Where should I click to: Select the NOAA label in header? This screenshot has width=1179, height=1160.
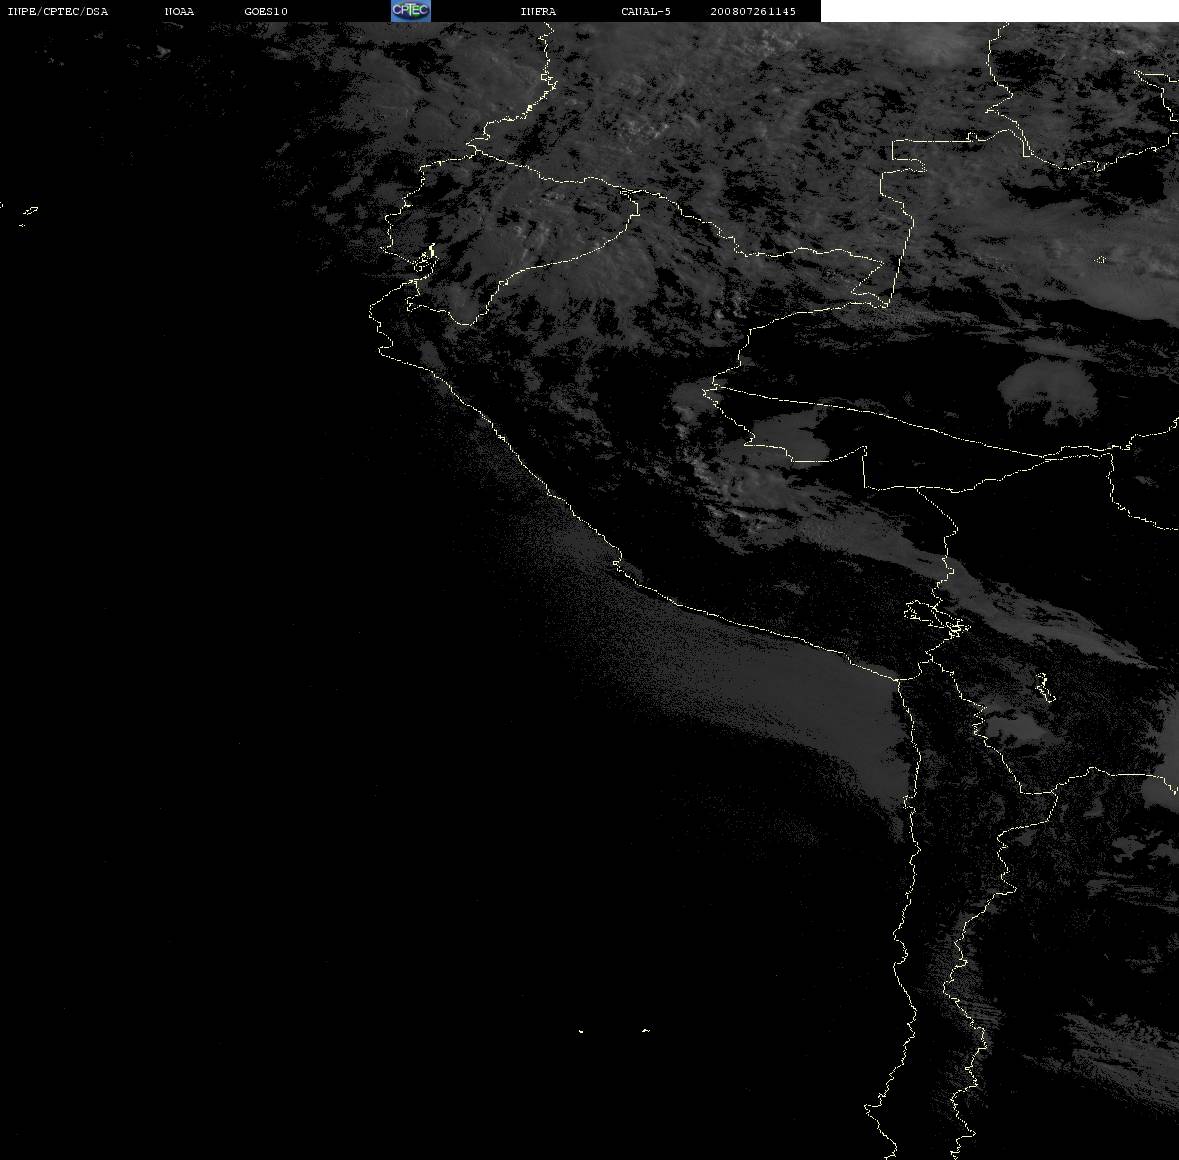click(179, 11)
